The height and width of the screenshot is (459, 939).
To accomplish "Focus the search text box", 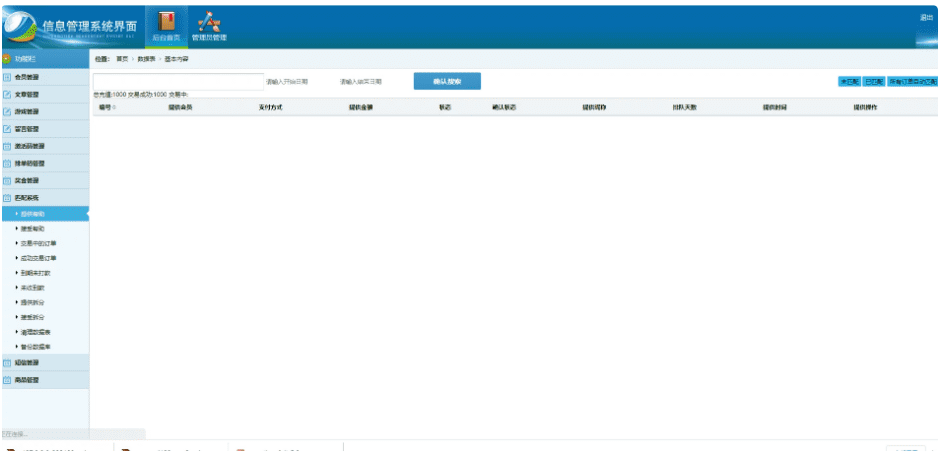I will [178, 81].
